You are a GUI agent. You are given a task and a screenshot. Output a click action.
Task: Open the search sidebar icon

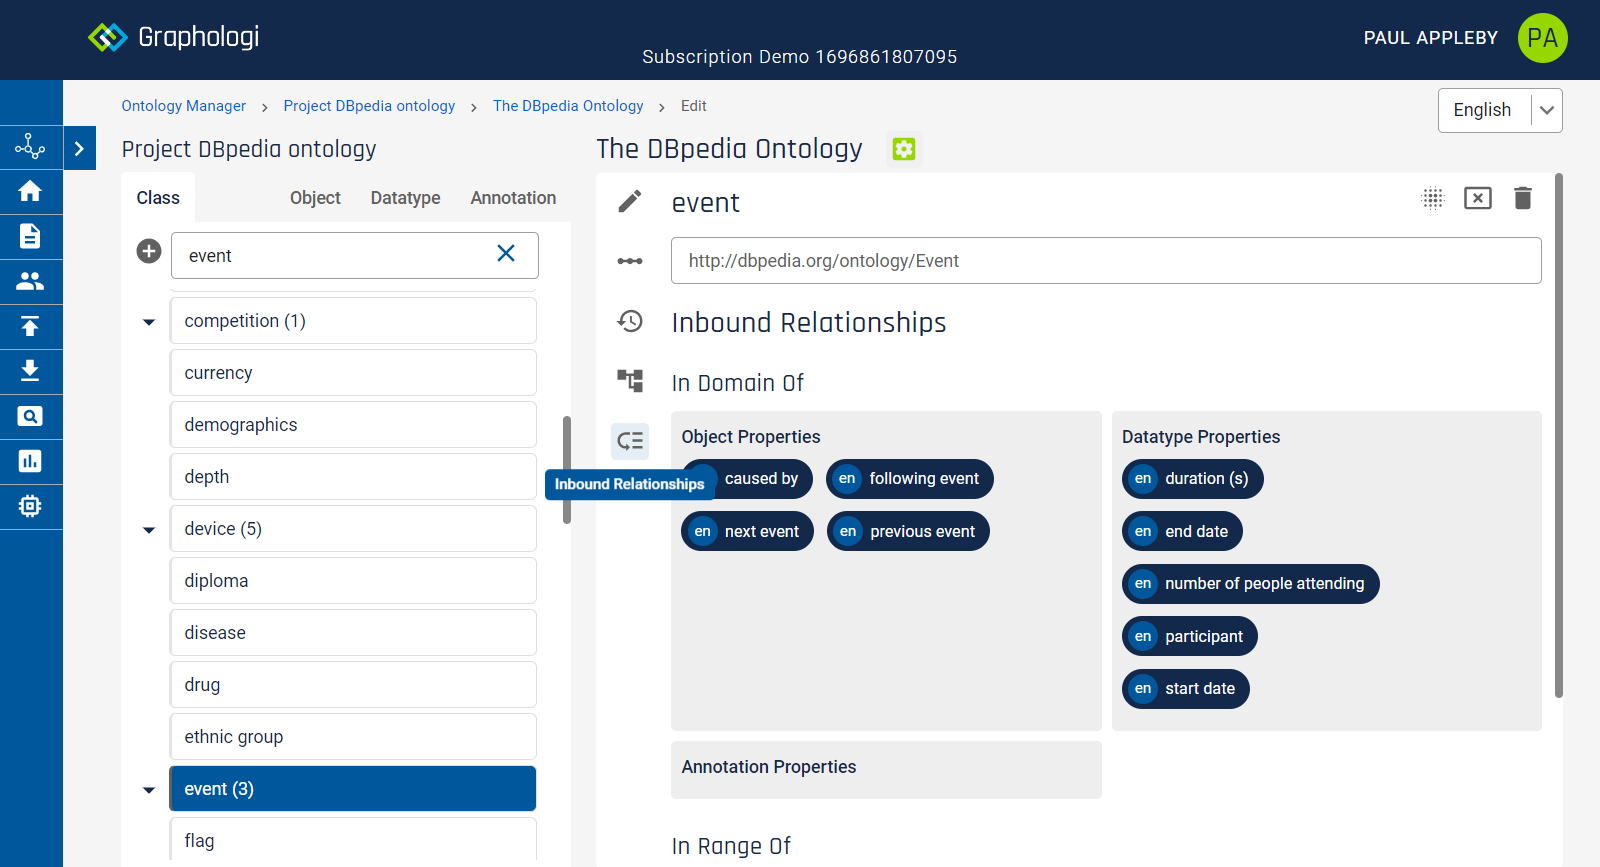click(x=30, y=416)
